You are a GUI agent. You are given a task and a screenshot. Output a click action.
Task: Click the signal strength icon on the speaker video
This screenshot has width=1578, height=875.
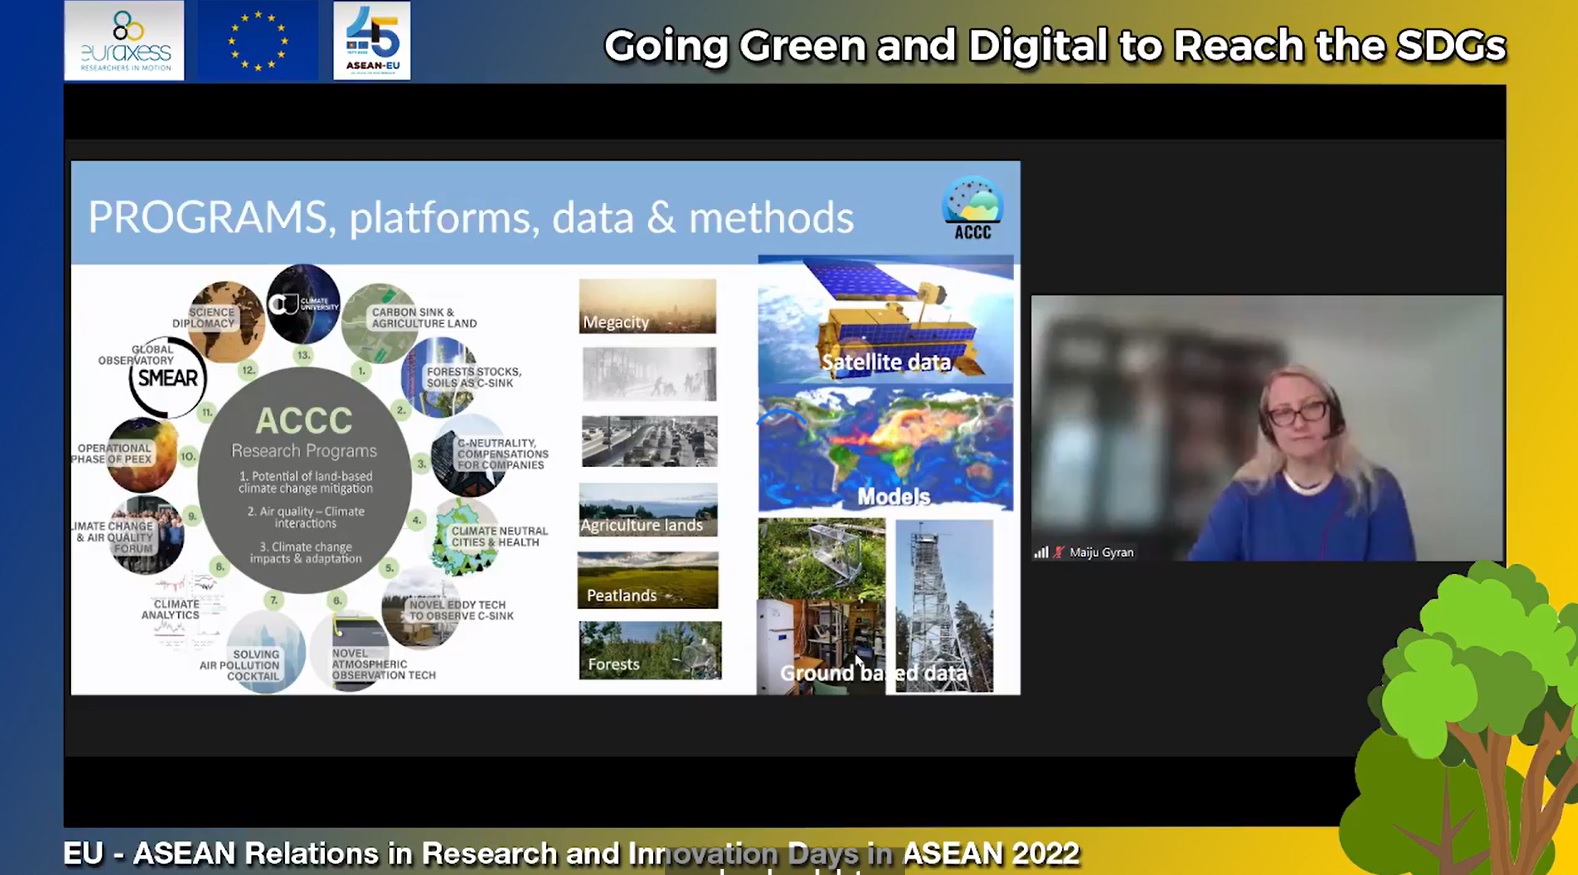point(1041,552)
